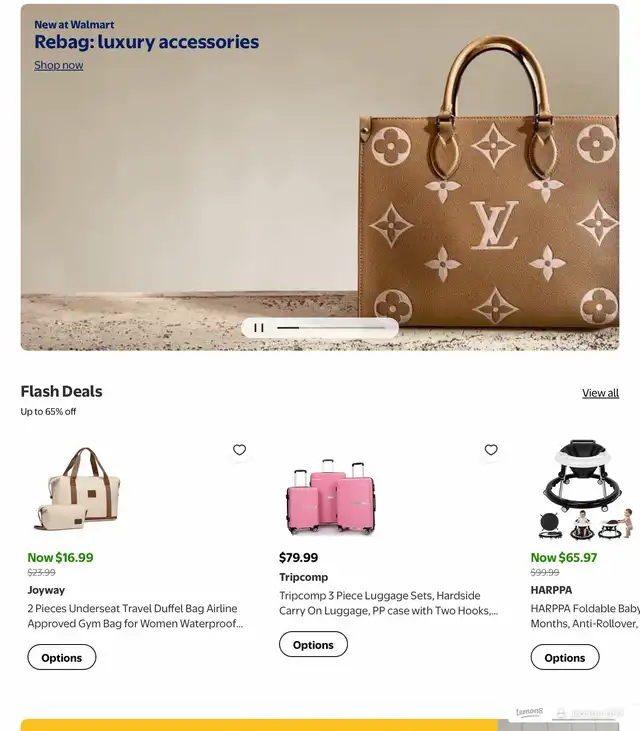Image resolution: width=640 pixels, height=731 pixels.
Task: Open the Rebag 'Shop now' link
Action: [59, 65]
